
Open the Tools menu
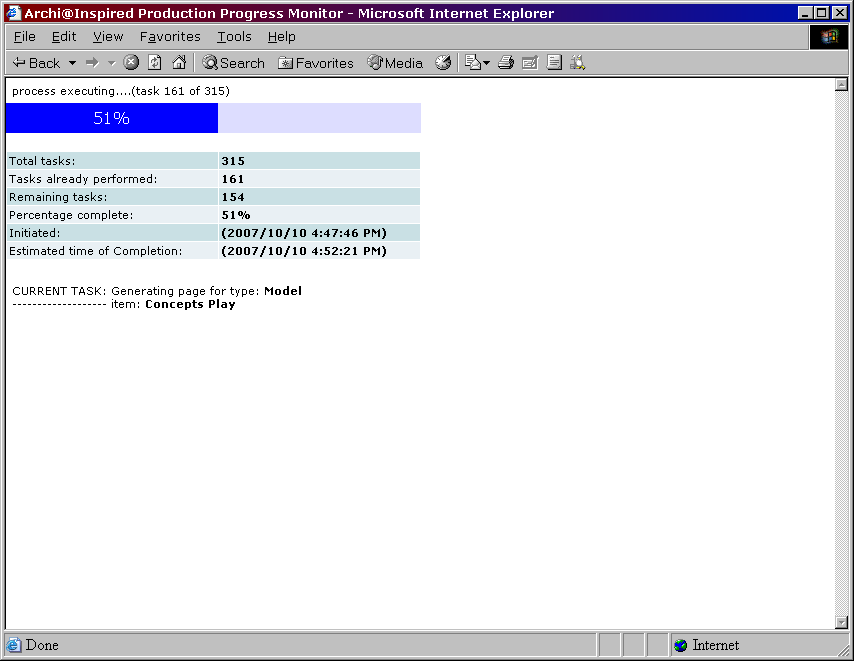(x=234, y=37)
